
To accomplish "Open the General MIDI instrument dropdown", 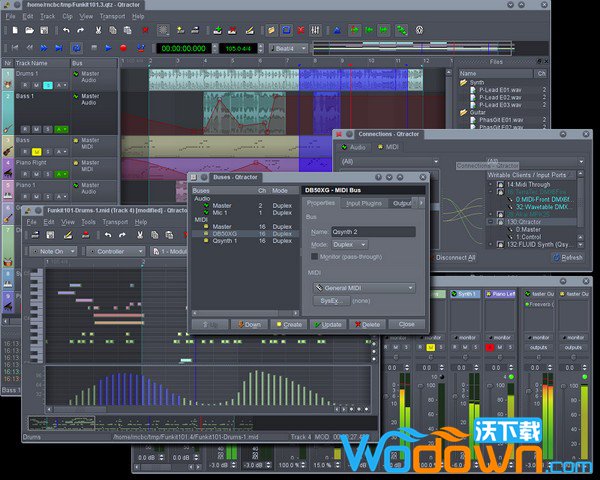I will [x=363, y=288].
